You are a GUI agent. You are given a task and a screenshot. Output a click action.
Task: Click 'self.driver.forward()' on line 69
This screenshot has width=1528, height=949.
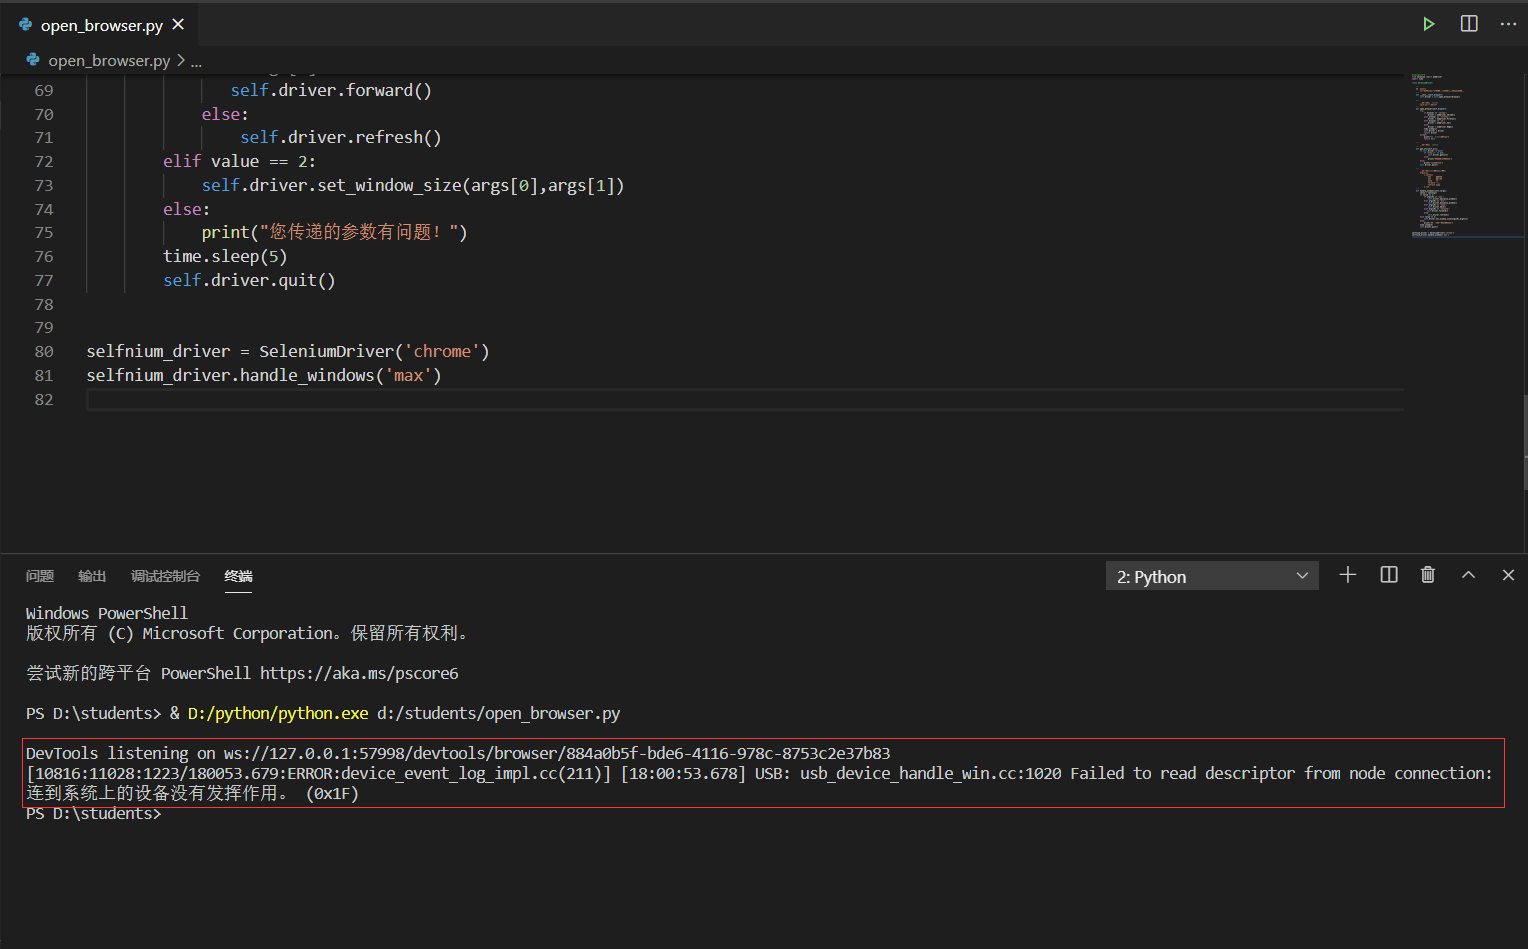click(x=331, y=90)
